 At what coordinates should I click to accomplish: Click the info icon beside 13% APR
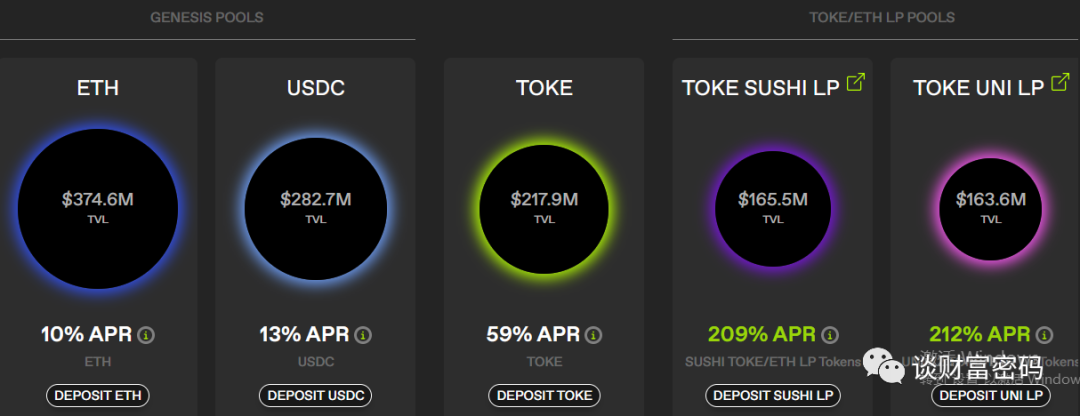(x=363, y=335)
